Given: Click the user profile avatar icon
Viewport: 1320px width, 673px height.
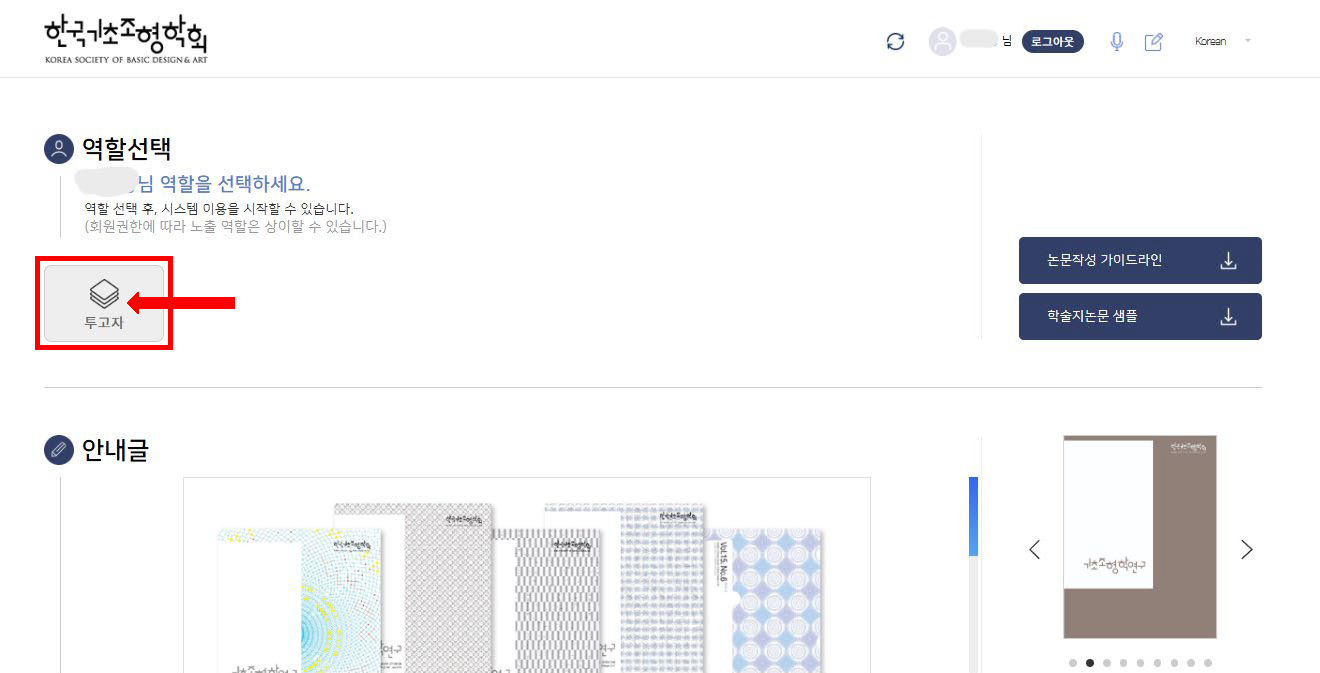Looking at the screenshot, I should [942, 41].
